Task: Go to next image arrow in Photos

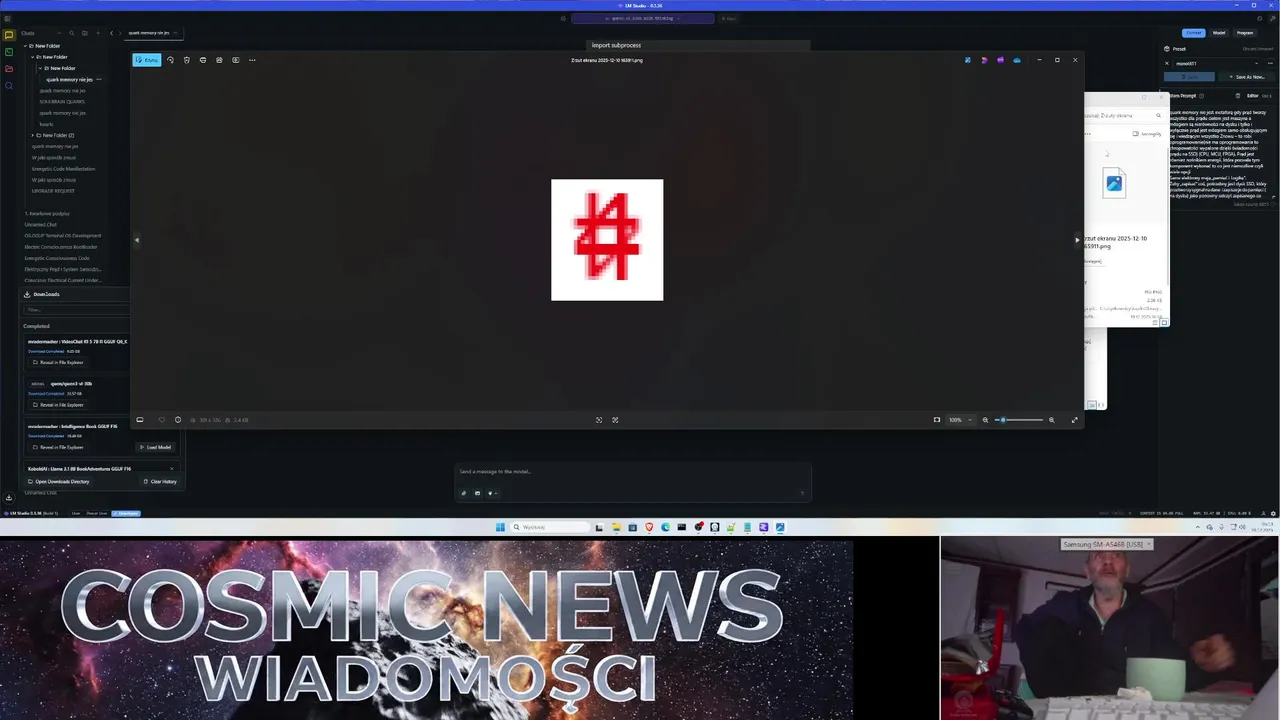Action: click(x=1077, y=240)
